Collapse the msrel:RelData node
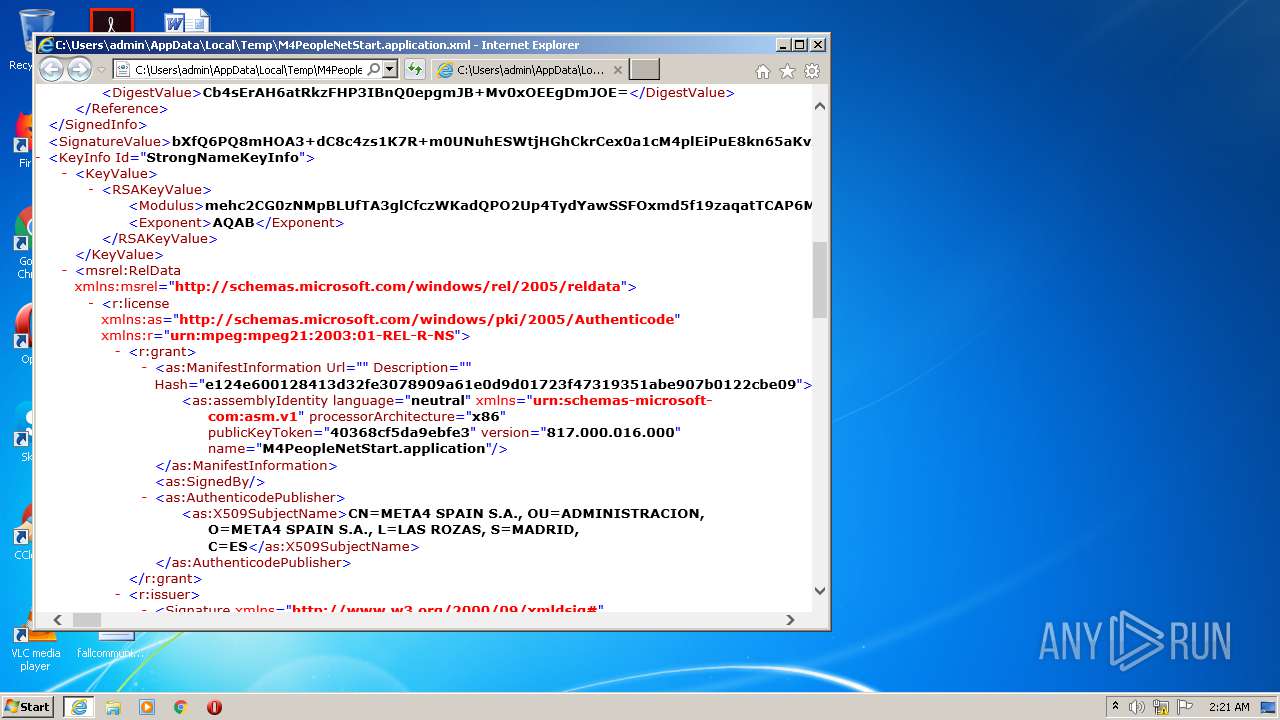 point(64,270)
